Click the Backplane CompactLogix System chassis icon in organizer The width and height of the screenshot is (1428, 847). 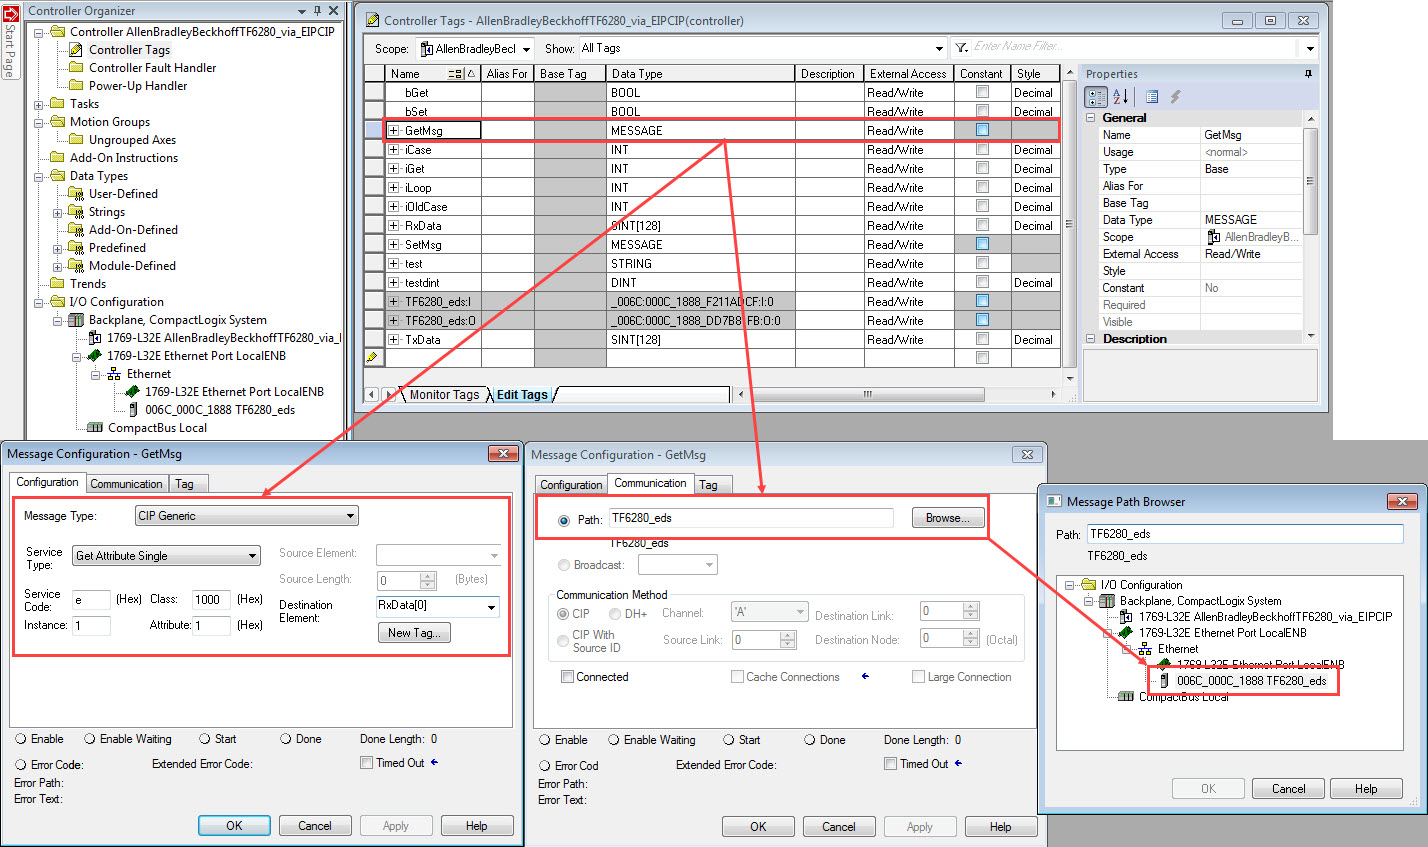(x=76, y=320)
